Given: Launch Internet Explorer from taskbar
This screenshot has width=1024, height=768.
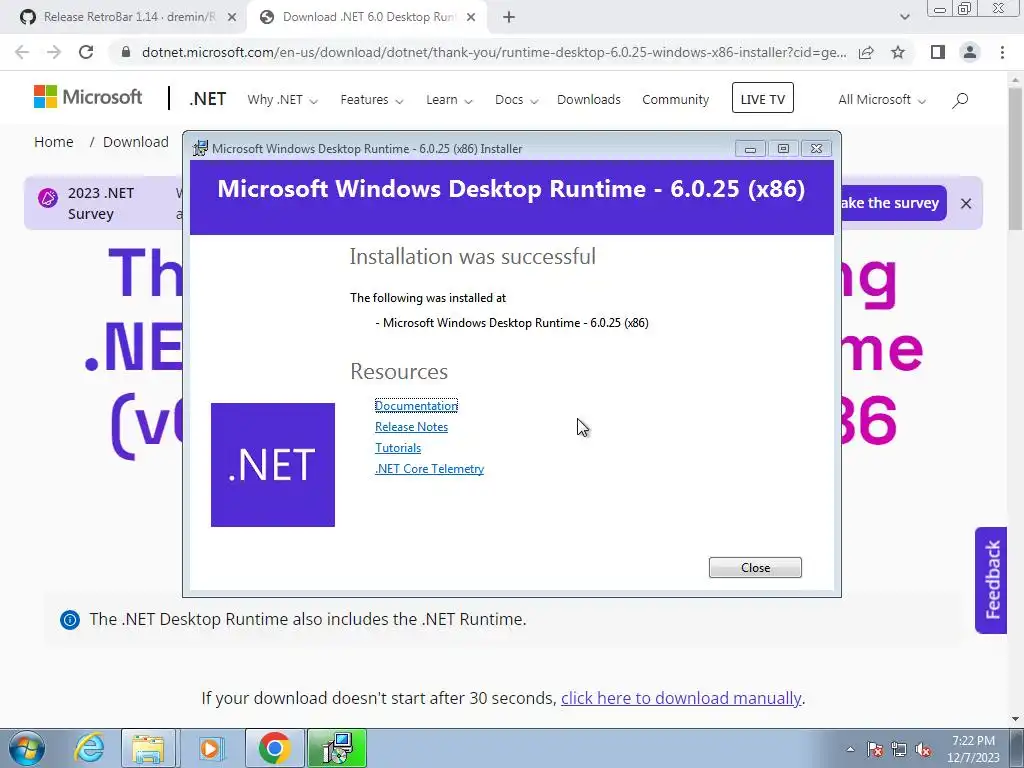Looking at the screenshot, I should (89, 748).
